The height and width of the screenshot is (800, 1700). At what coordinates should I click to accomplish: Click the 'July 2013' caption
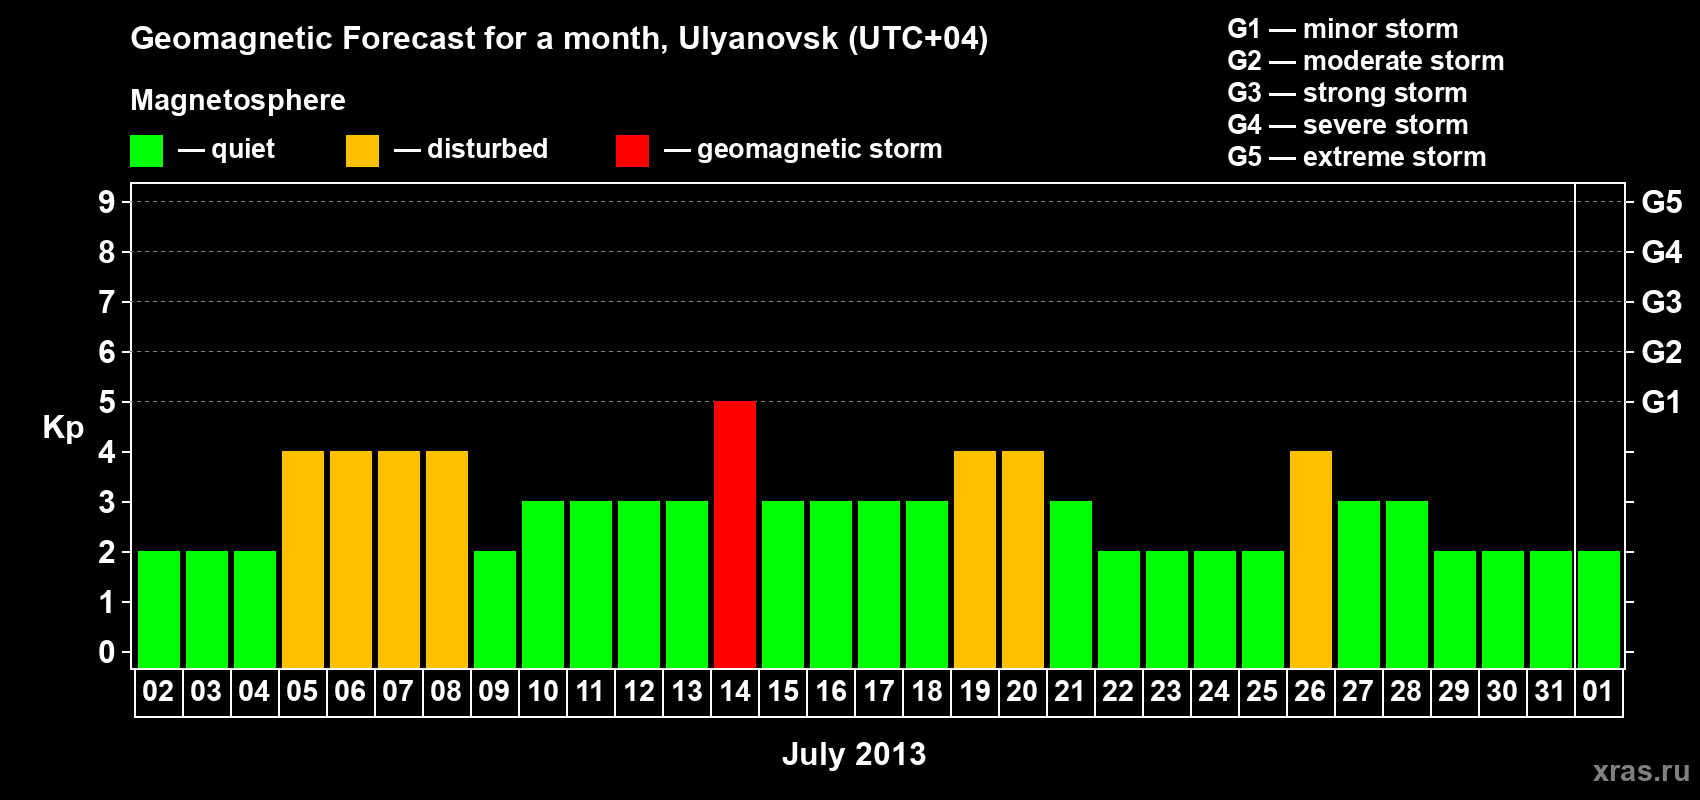(x=854, y=754)
